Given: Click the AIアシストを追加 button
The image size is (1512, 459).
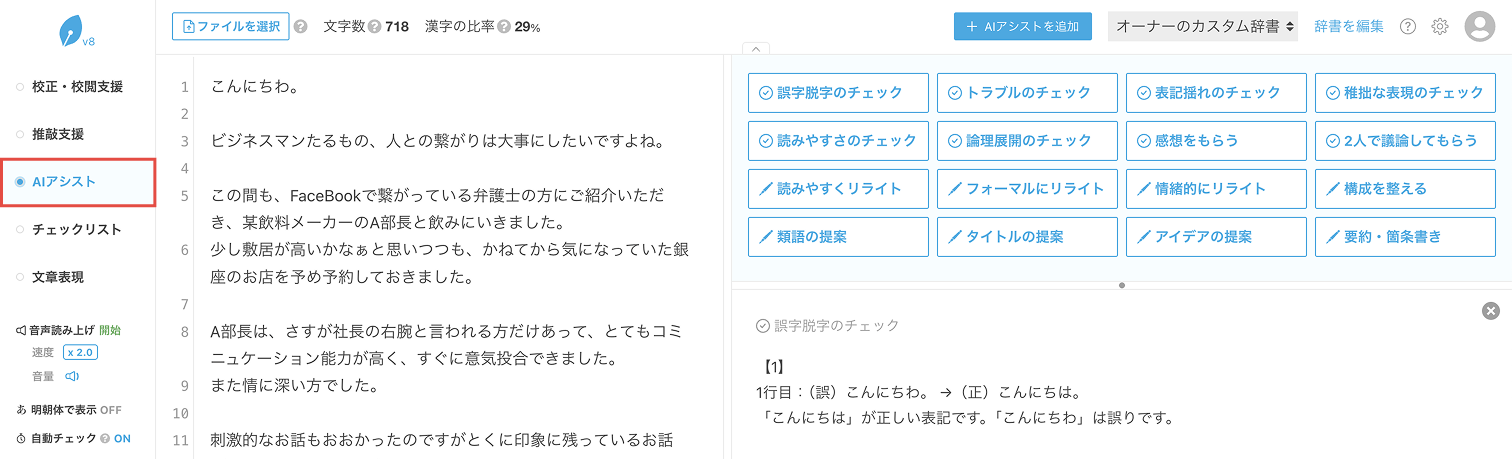Looking at the screenshot, I should click(x=1023, y=27).
